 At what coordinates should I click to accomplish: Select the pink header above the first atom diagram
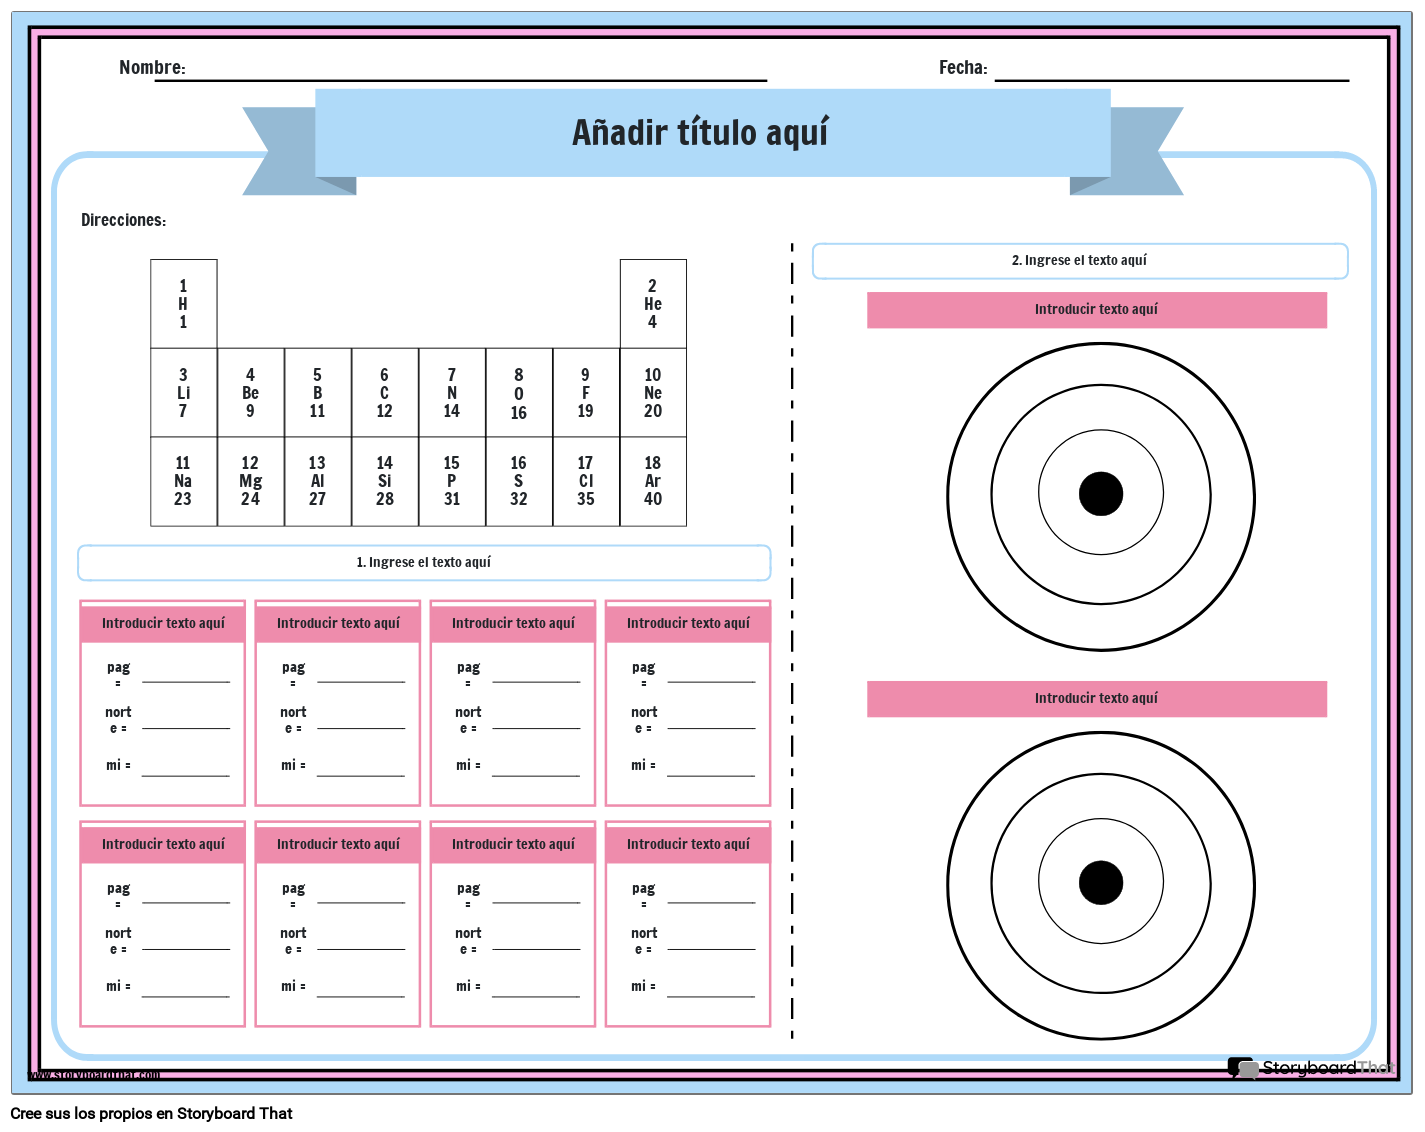click(1096, 310)
